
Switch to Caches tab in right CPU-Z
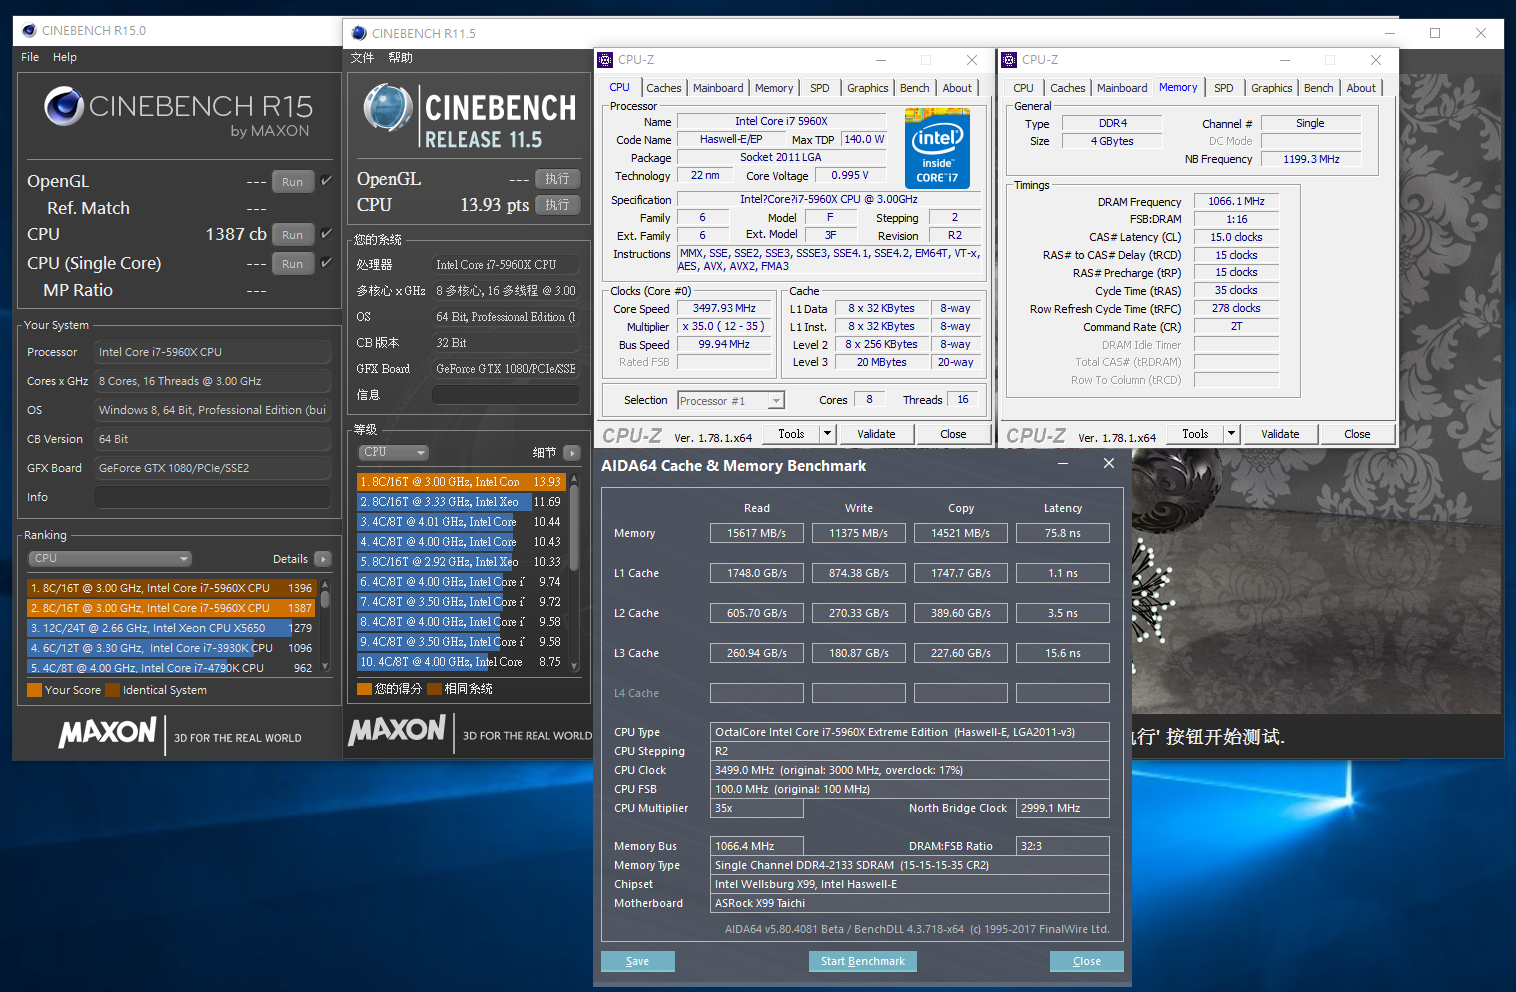[x=1067, y=88]
